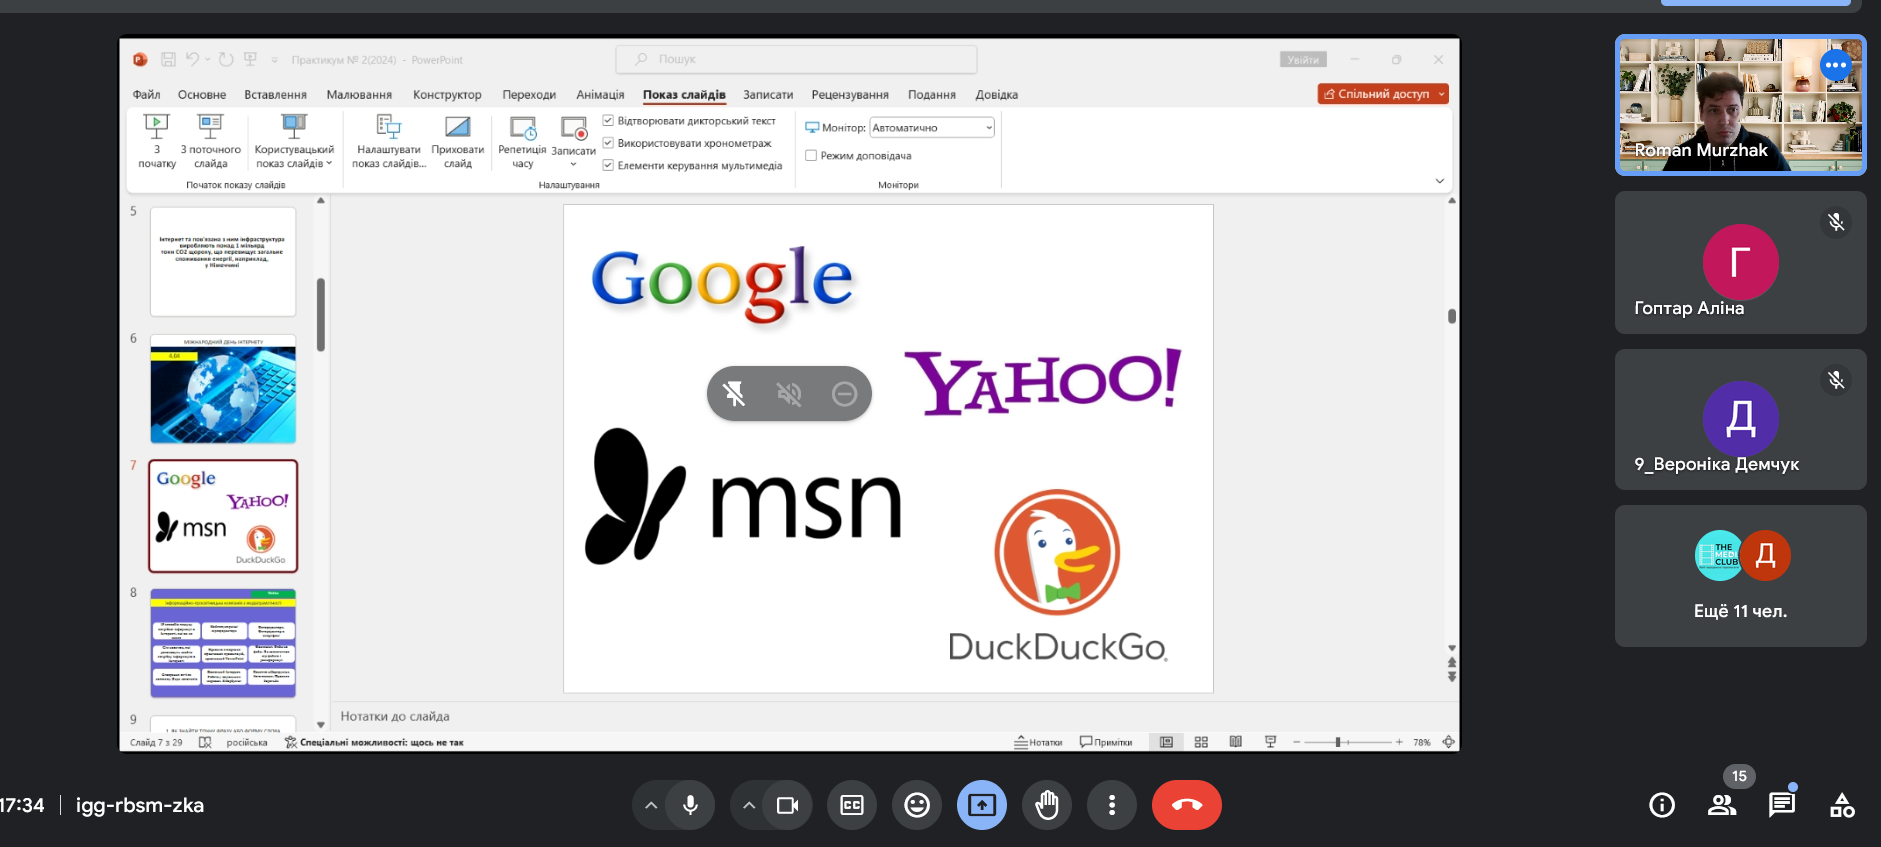Screen dimensions: 1881x847
Task: Open options on Roman Murzhak's tile
Action: click(1835, 66)
